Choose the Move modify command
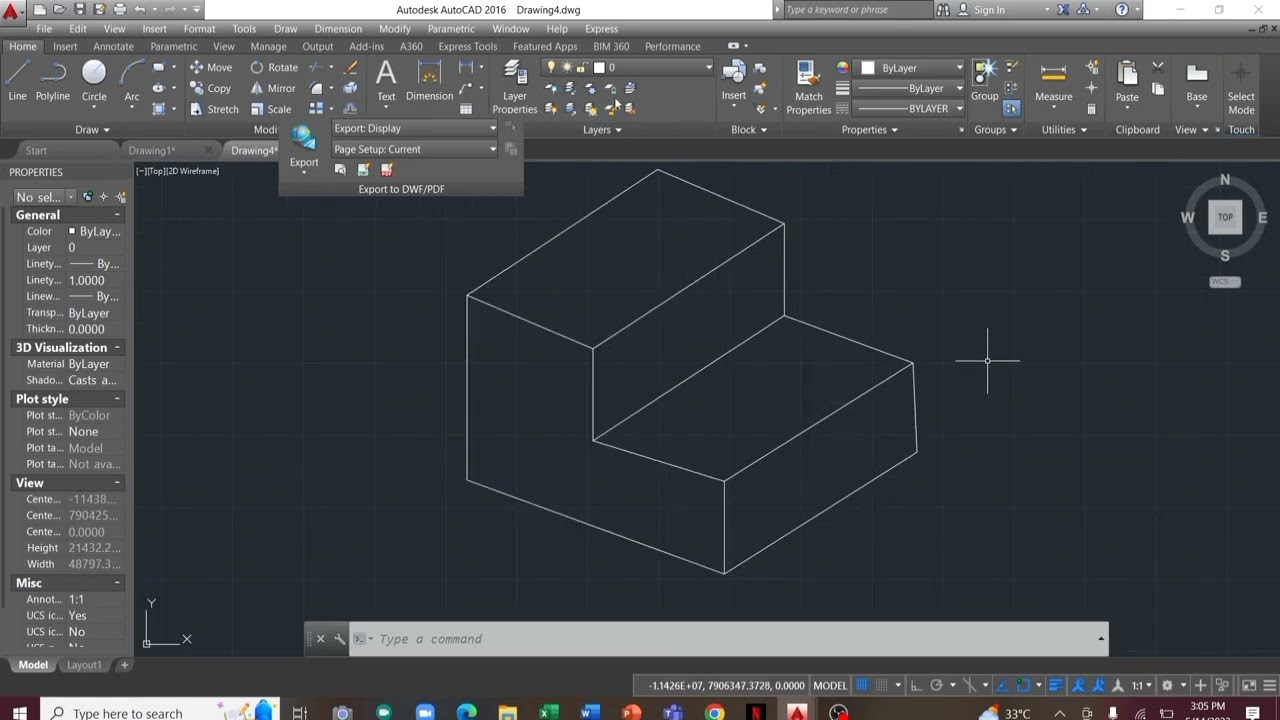The height and width of the screenshot is (720, 1280). point(210,67)
